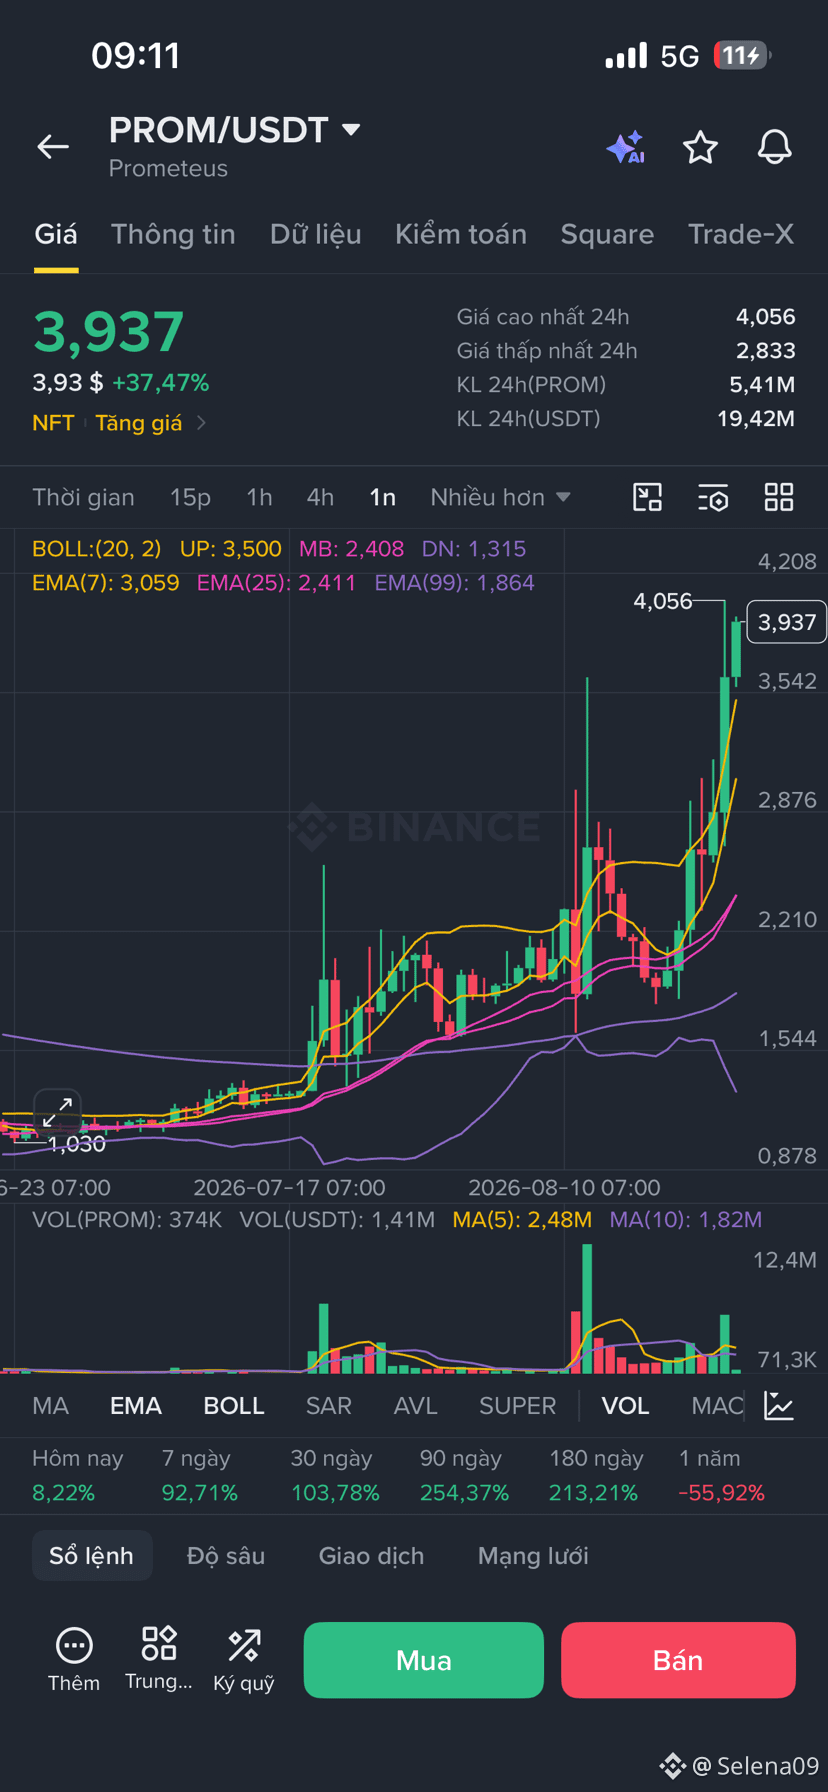Switch to the Giá tab
The width and height of the screenshot is (828, 1792).
tap(56, 234)
